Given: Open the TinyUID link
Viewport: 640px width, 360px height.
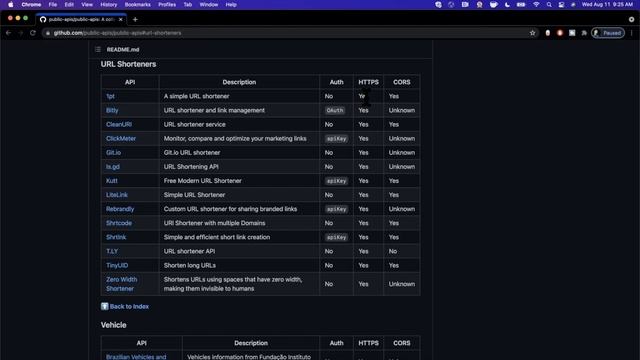Looking at the screenshot, I should coord(117,265).
